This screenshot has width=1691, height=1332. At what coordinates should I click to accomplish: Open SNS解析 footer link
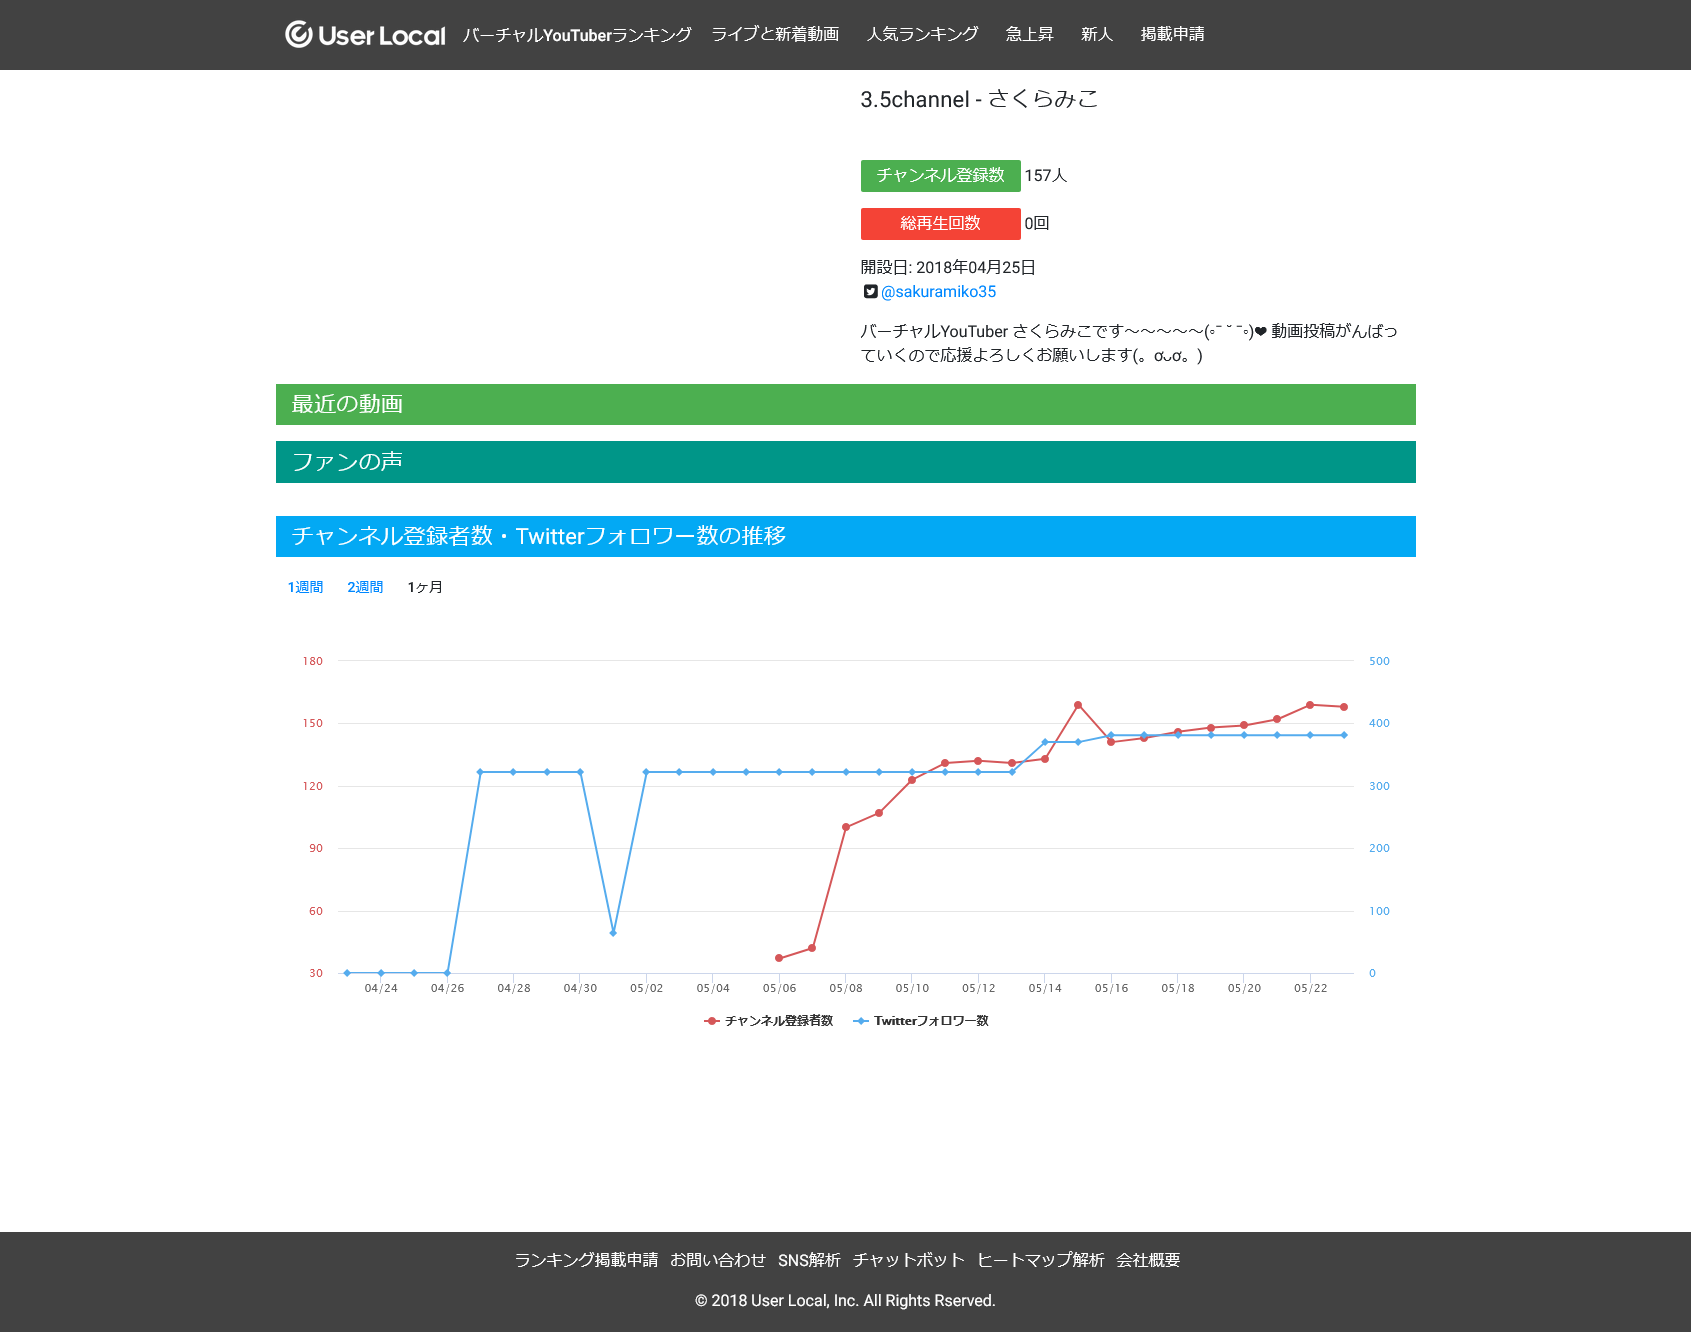pyautogui.click(x=809, y=1260)
